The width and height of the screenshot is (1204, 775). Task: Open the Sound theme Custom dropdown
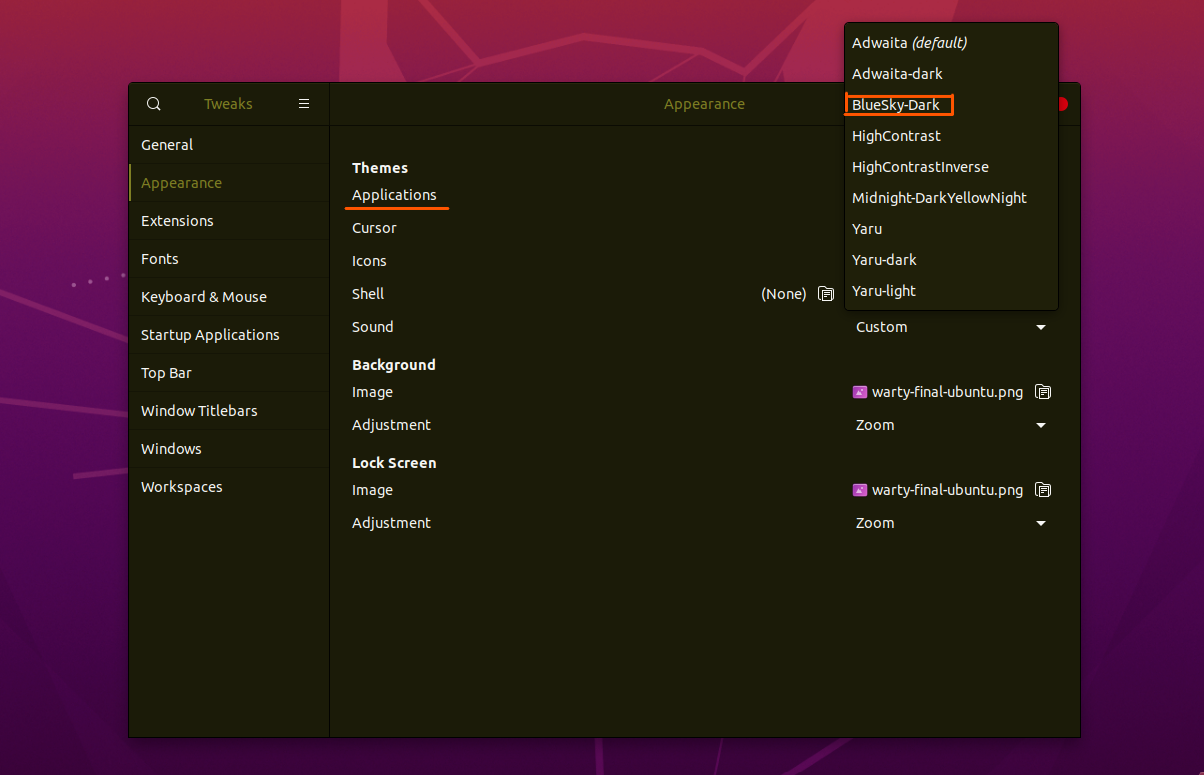click(951, 327)
